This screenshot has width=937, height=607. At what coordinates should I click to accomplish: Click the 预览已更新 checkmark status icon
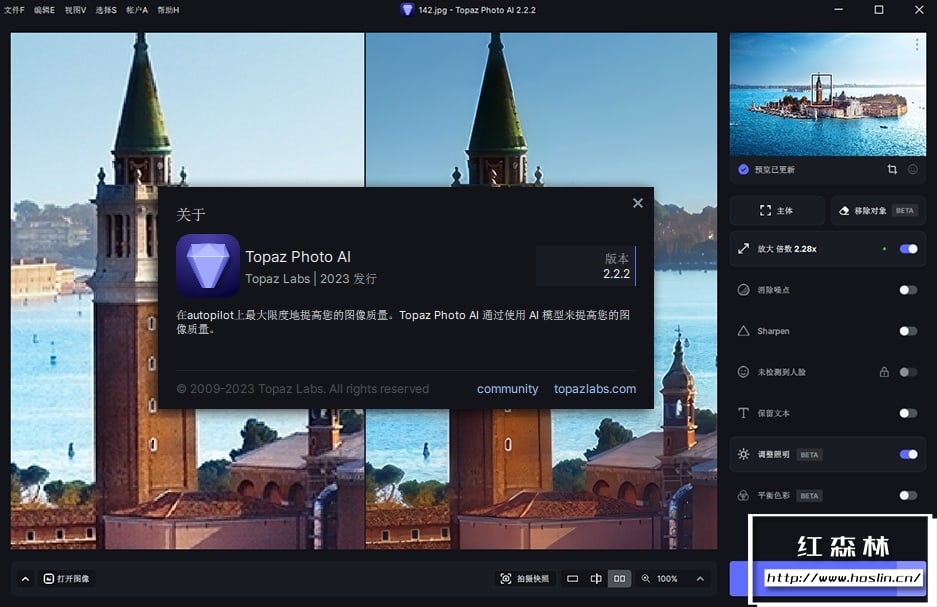click(743, 170)
